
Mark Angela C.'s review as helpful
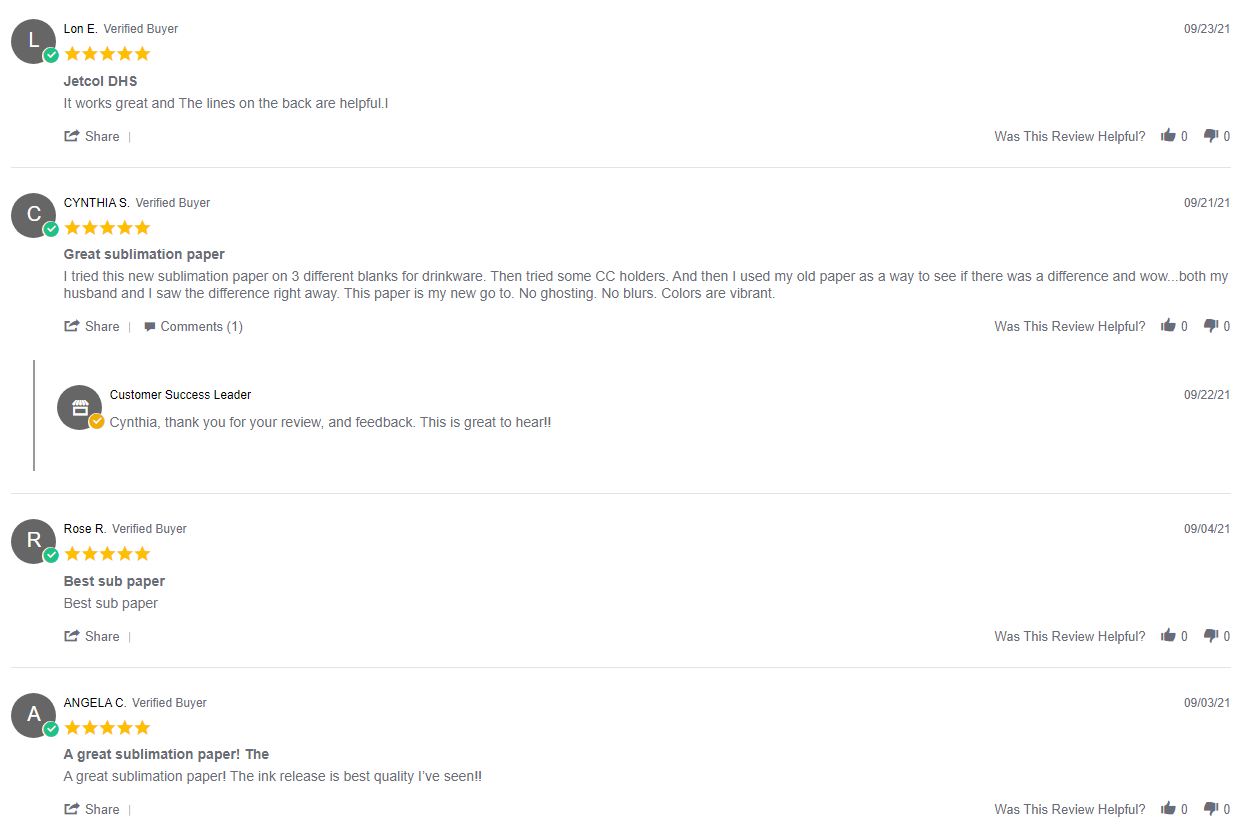click(1168, 809)
